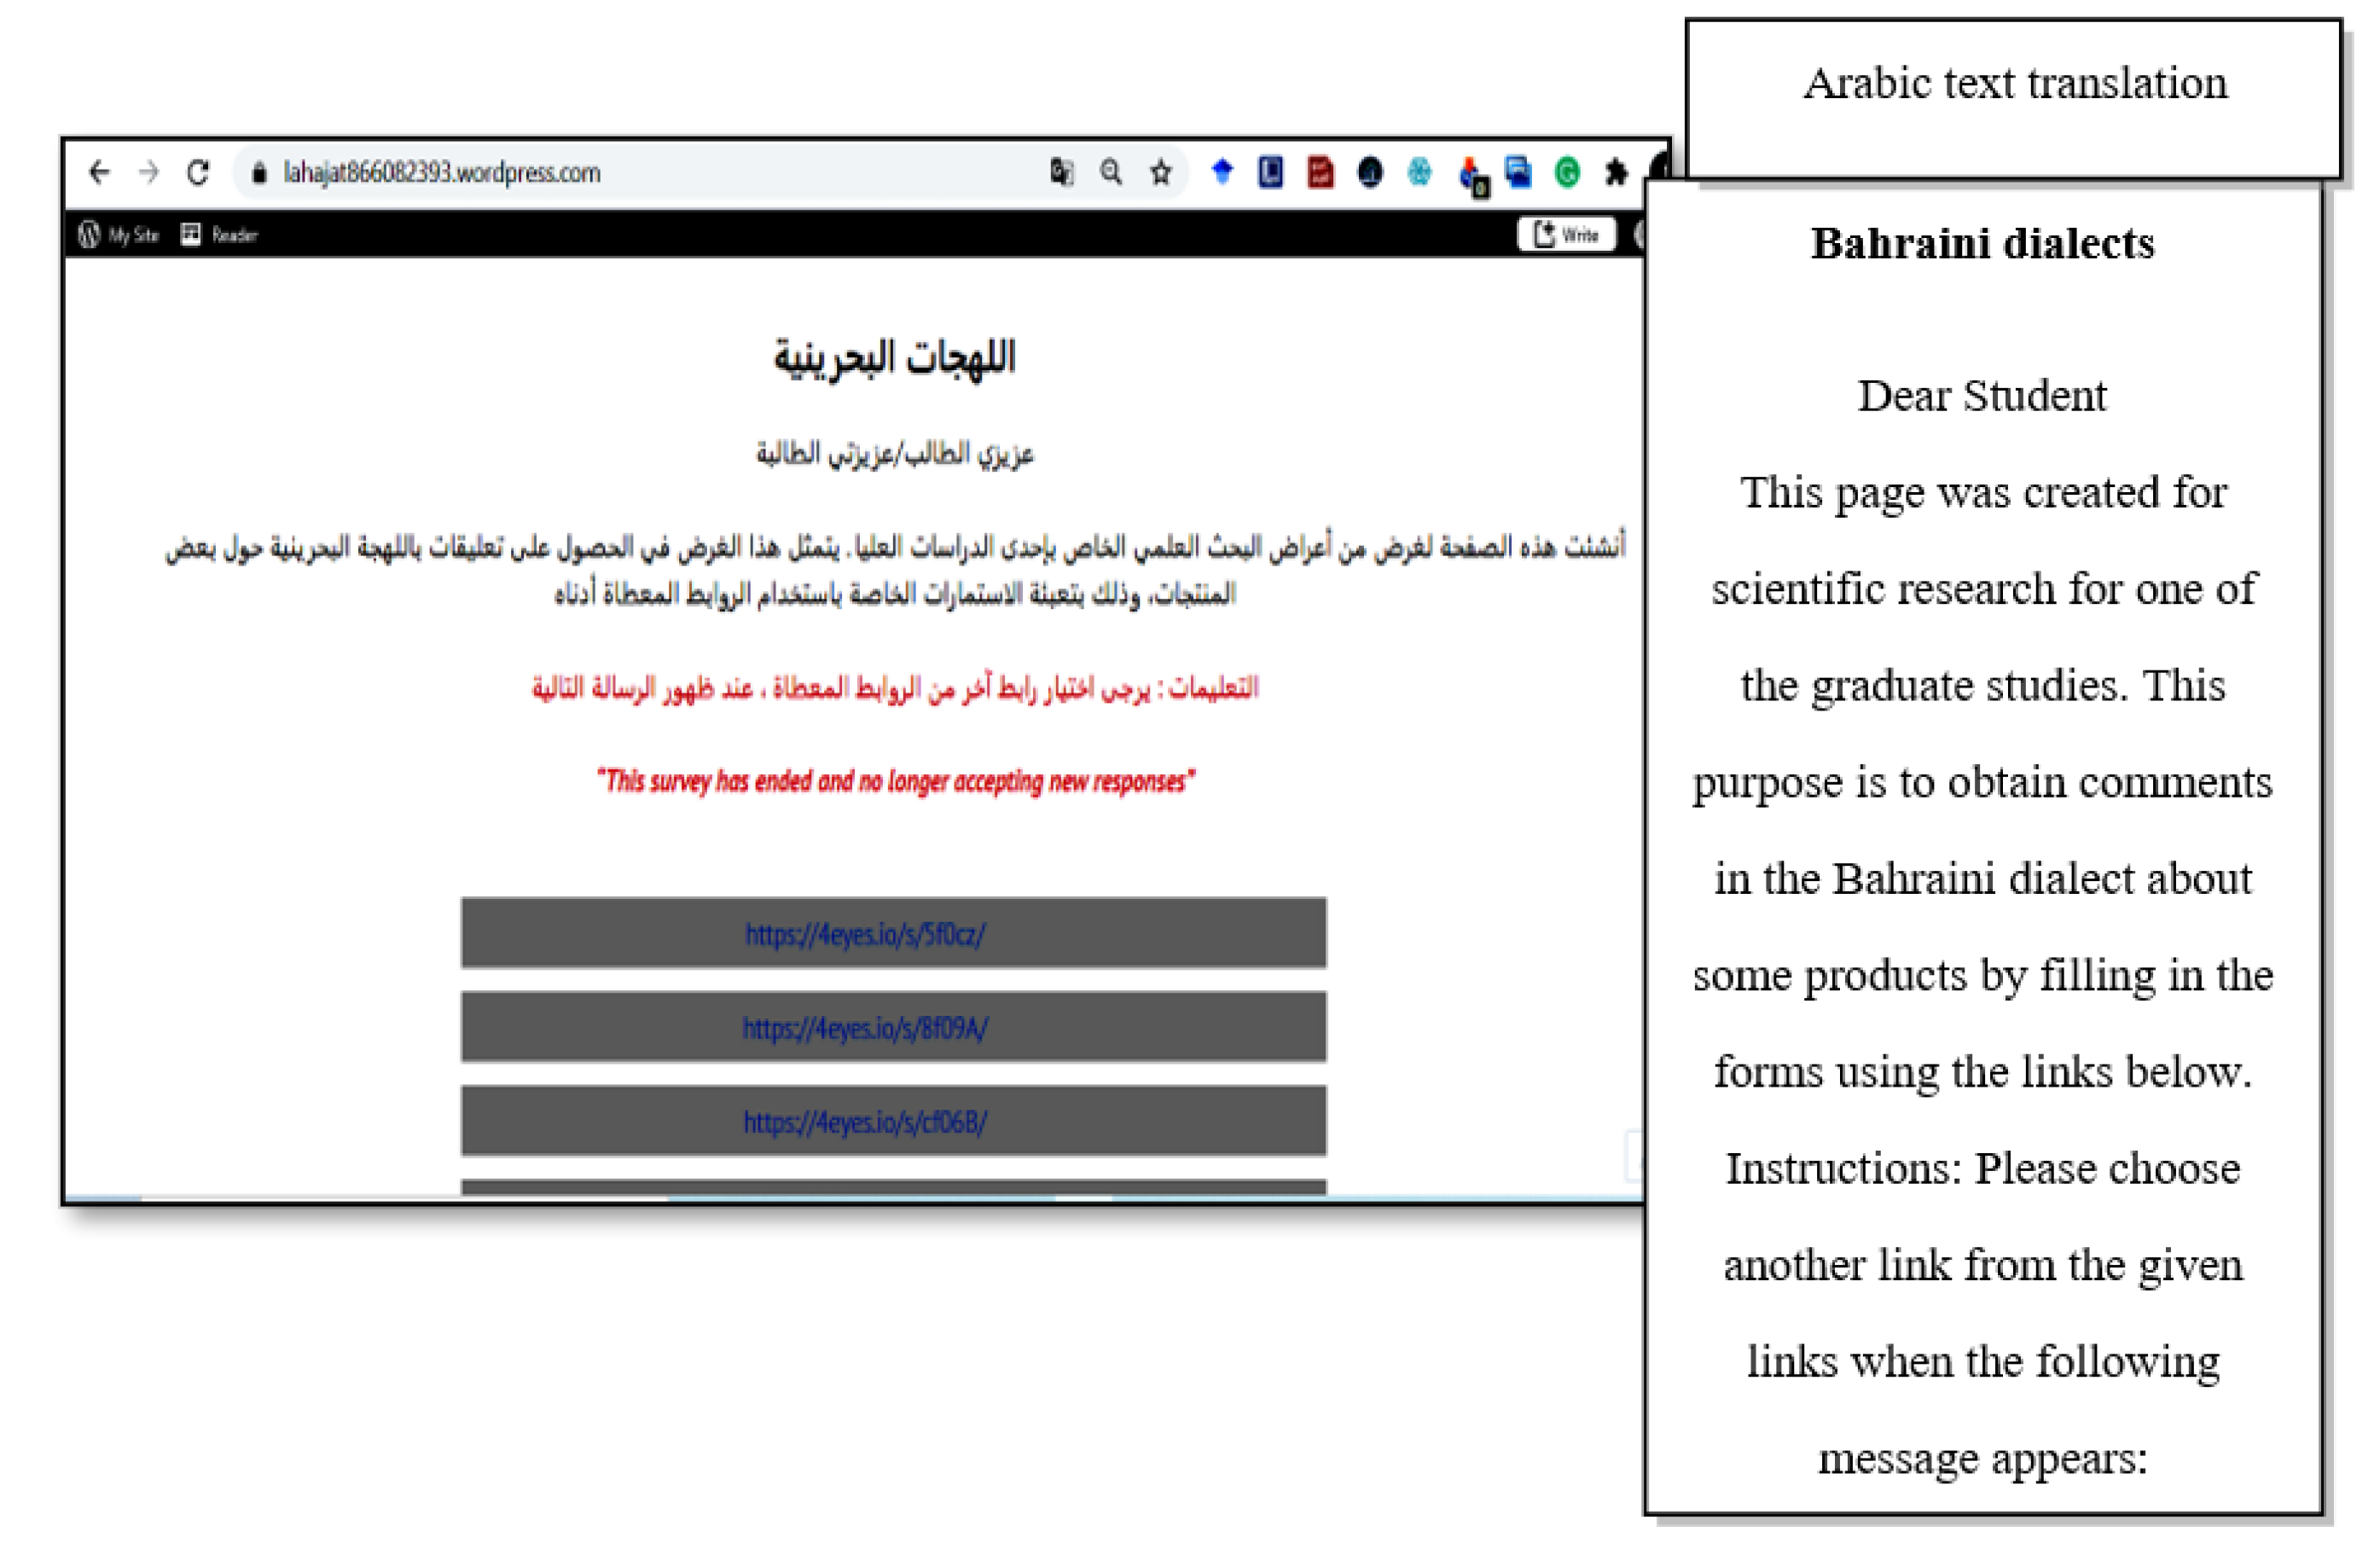Open the 4eyes.io/s/5f0cz link
Image resolution: width=2380 pixels, height=1566 pixels.
(865, 935)
